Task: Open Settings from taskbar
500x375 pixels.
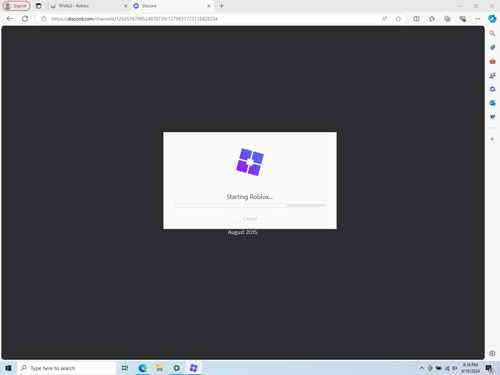Action: pos(177,368)
